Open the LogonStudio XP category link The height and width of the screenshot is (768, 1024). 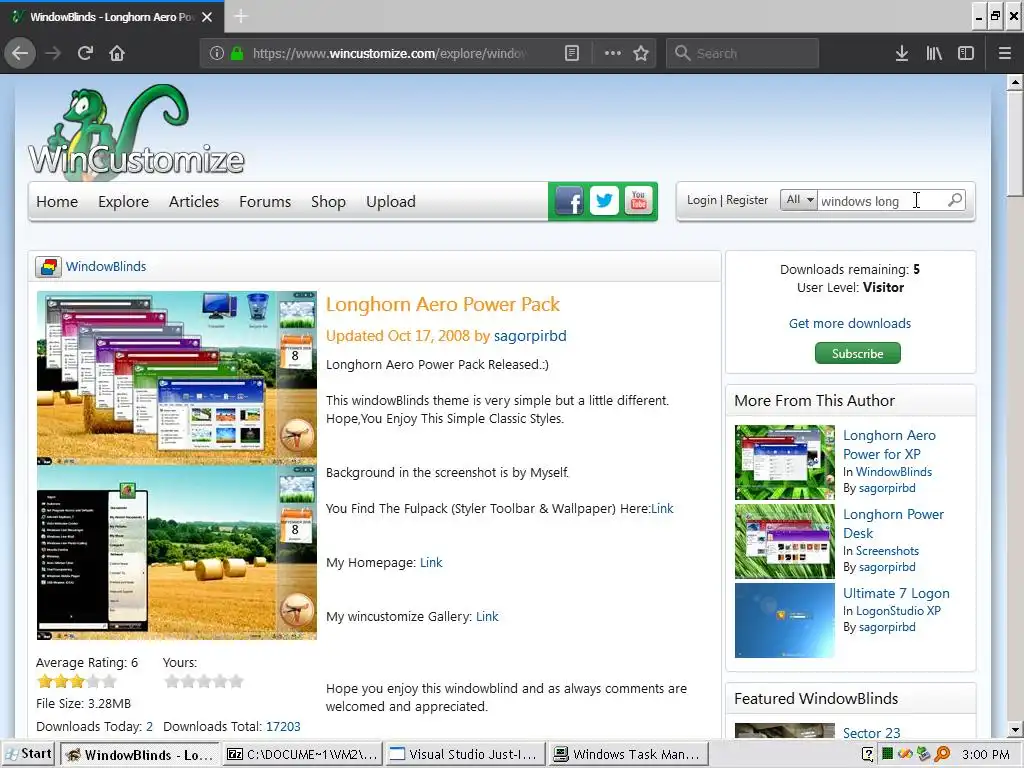click(898, 611)
